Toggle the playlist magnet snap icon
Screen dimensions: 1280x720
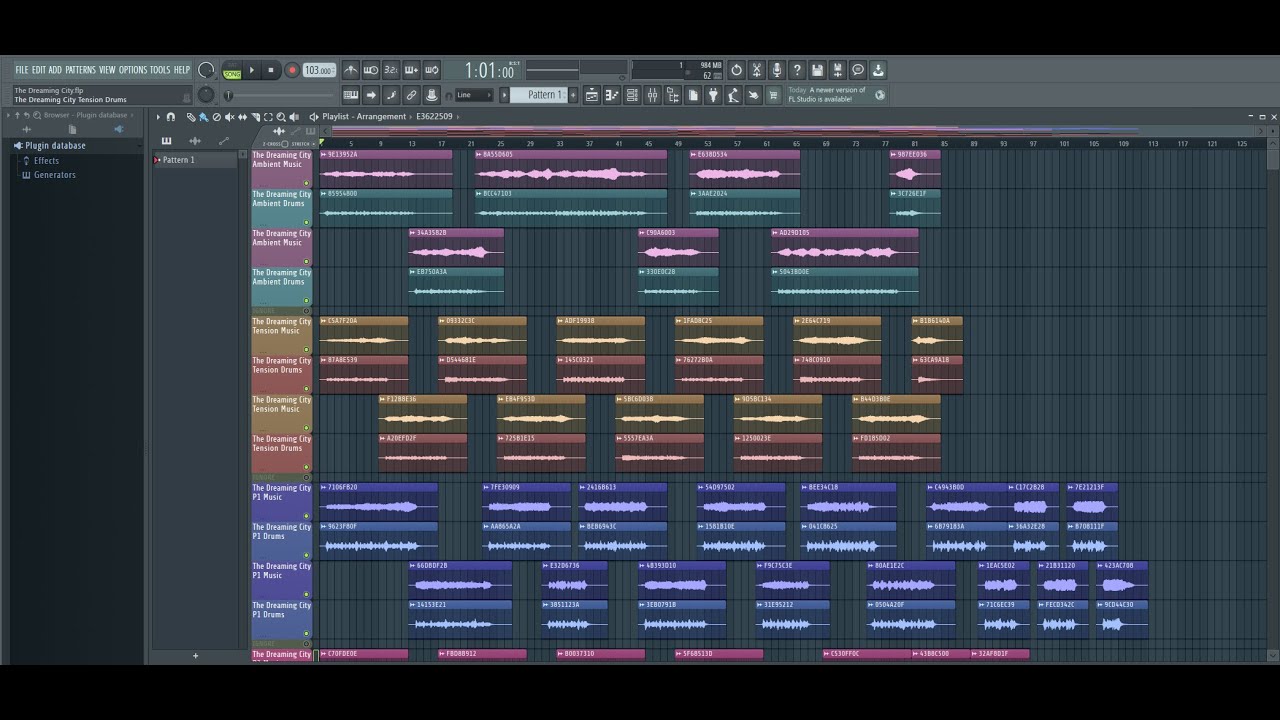[x=171, y=117]
